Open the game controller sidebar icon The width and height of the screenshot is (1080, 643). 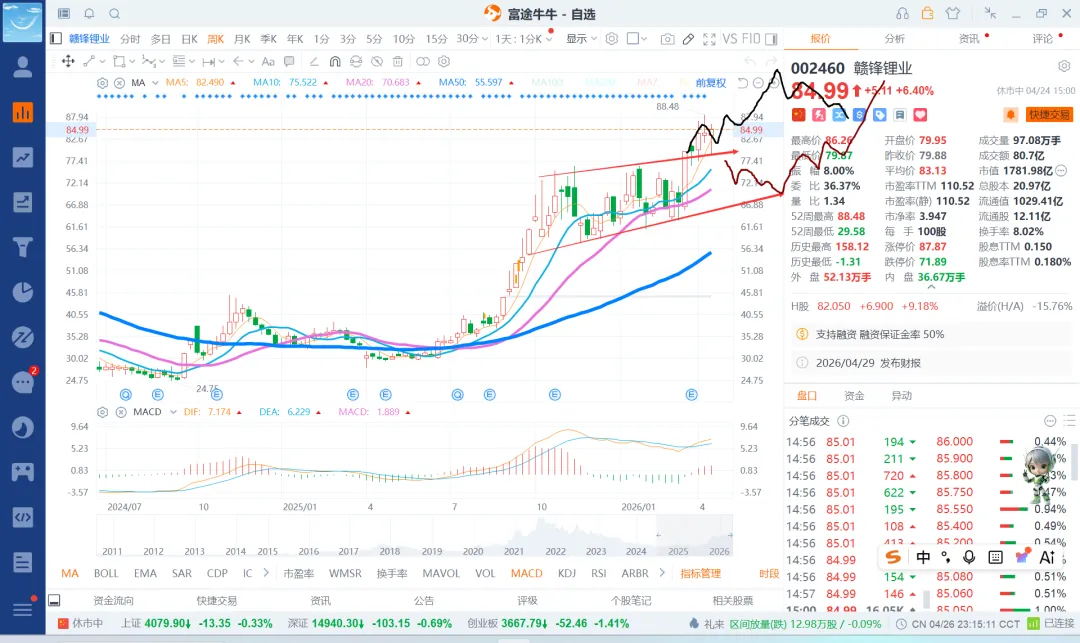coord(23,472)
